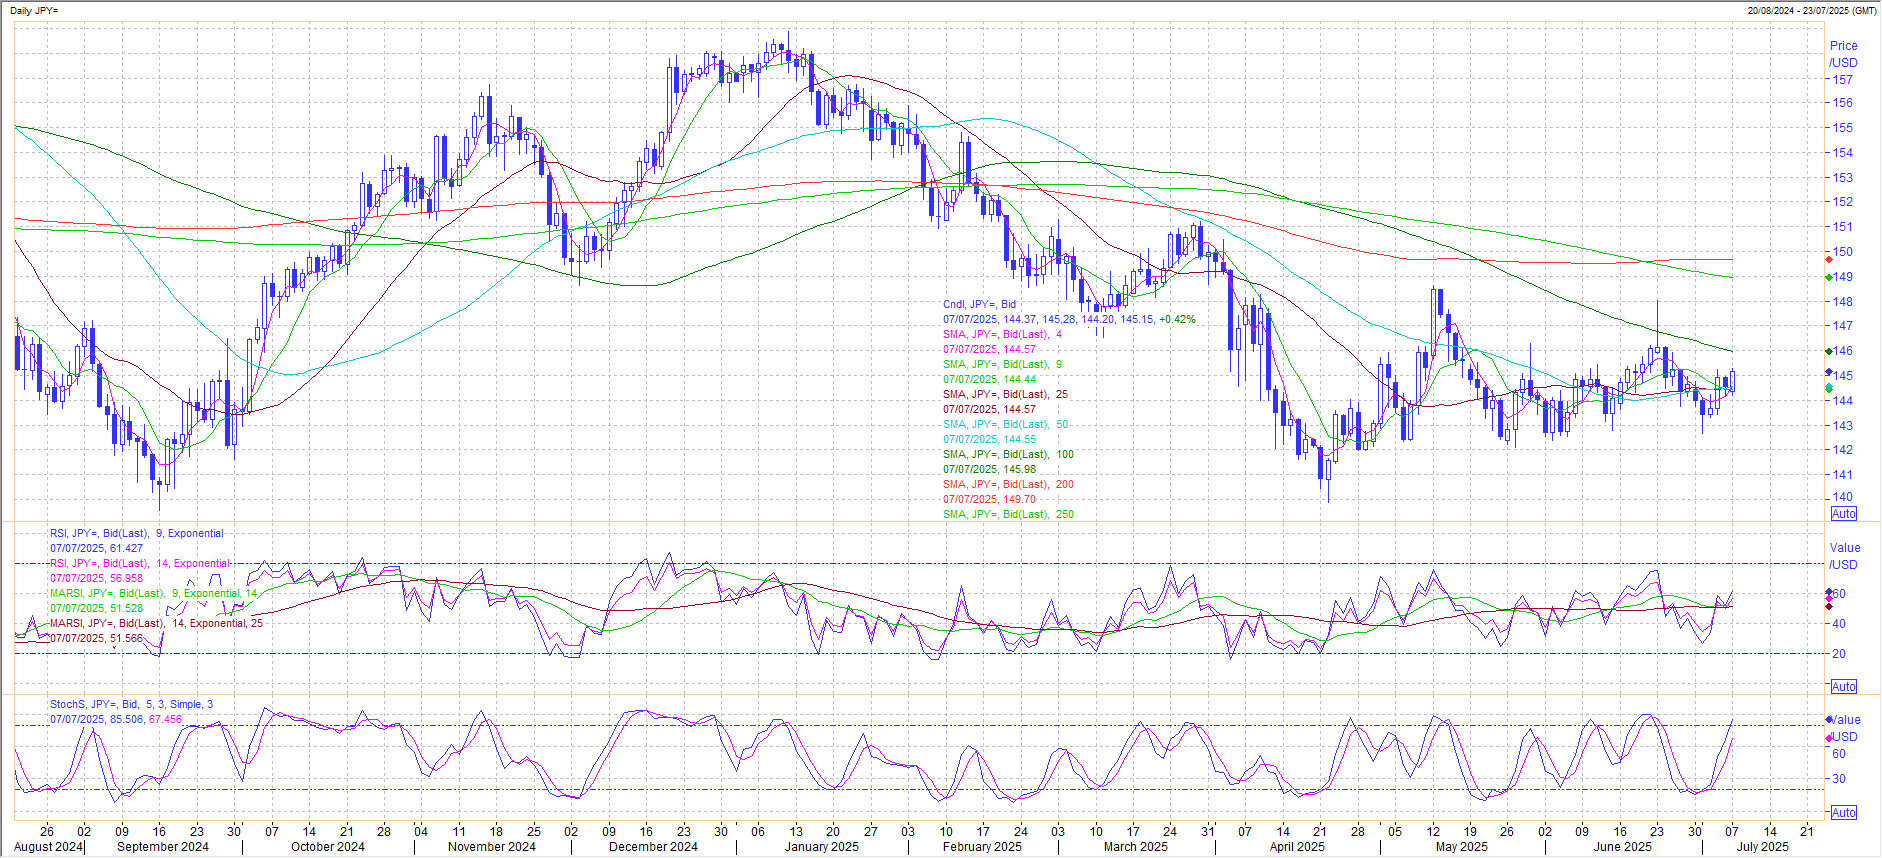The height and width of the screenshot is (858, 1882).
Task: Click the 'Price /USD' axis title
Action: [x=1843, y=54]
